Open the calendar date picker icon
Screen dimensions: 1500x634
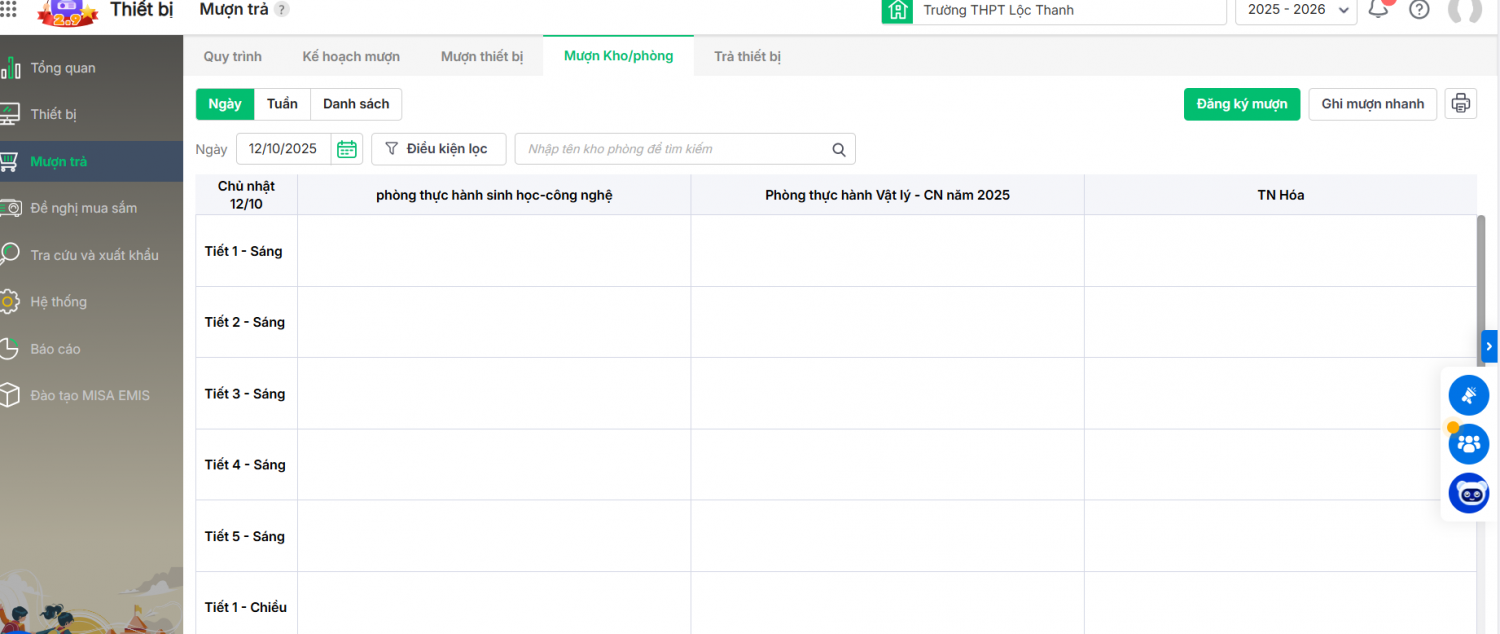[347, 149]
